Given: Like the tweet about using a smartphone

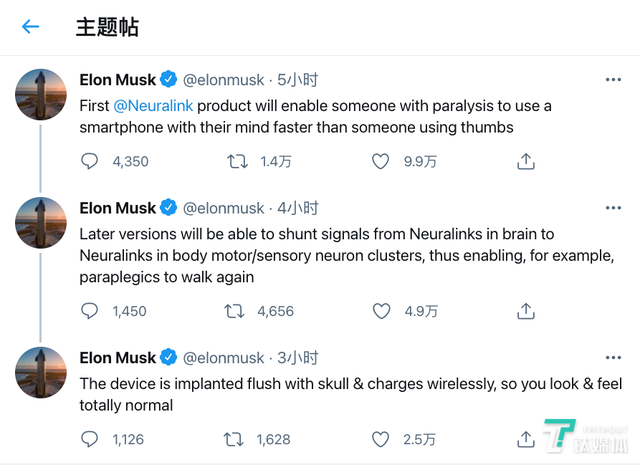Looking at the screenshot, I should pos(381,161).
